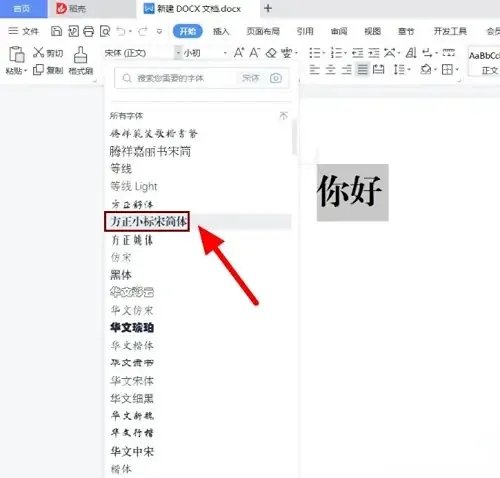Click the clear formatting eraser icon
The width and height of the screenshot is (500, 478).
(x=271, y=53)
